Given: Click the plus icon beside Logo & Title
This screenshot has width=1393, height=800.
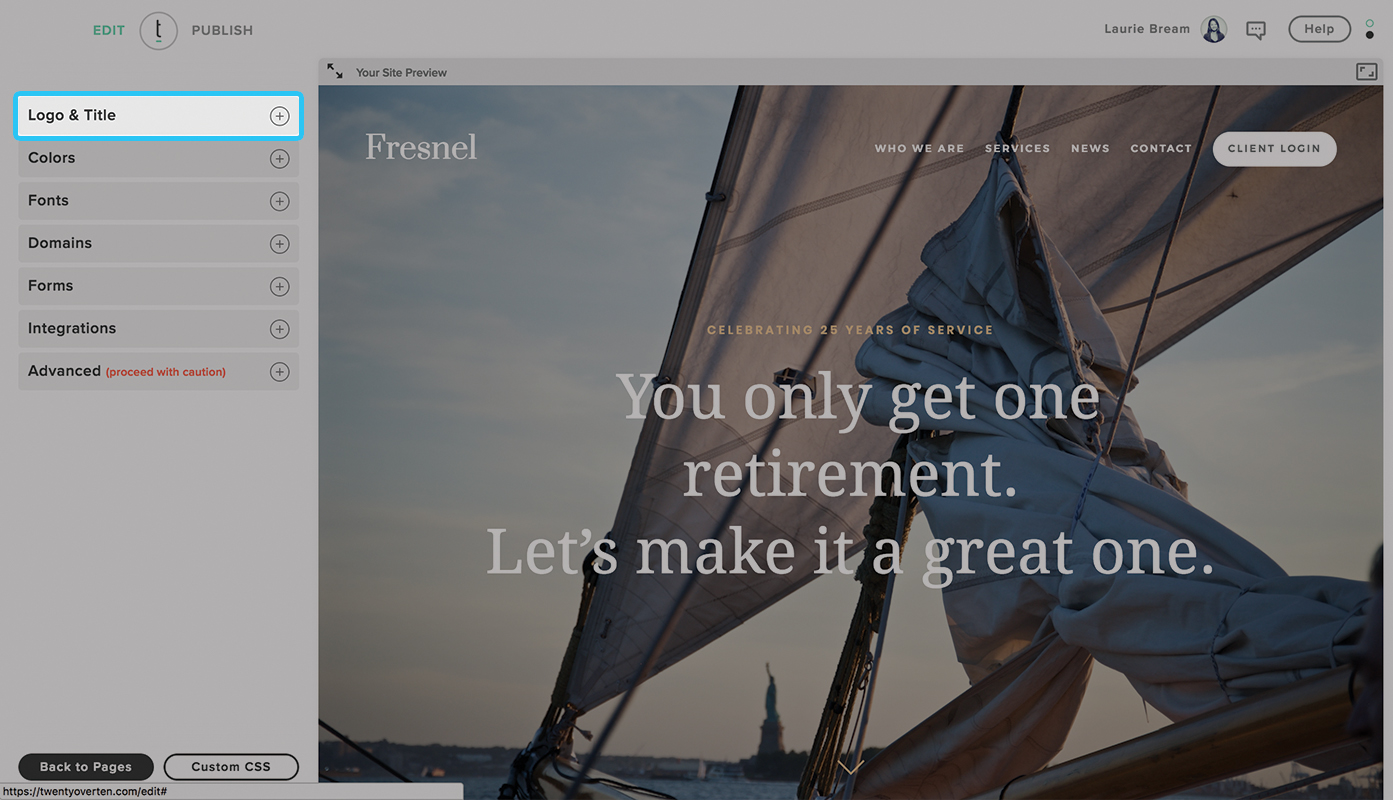Looking at the screenshot, I should (280, 116).
